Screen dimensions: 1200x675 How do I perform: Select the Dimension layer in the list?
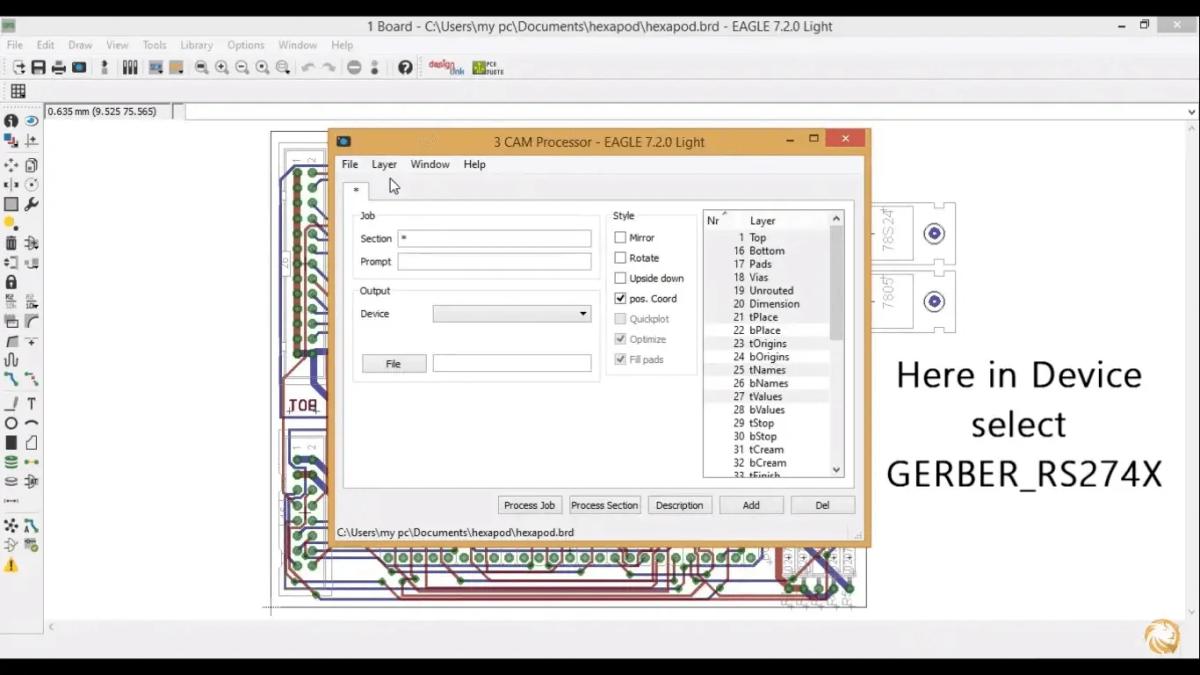pos(767,304)
